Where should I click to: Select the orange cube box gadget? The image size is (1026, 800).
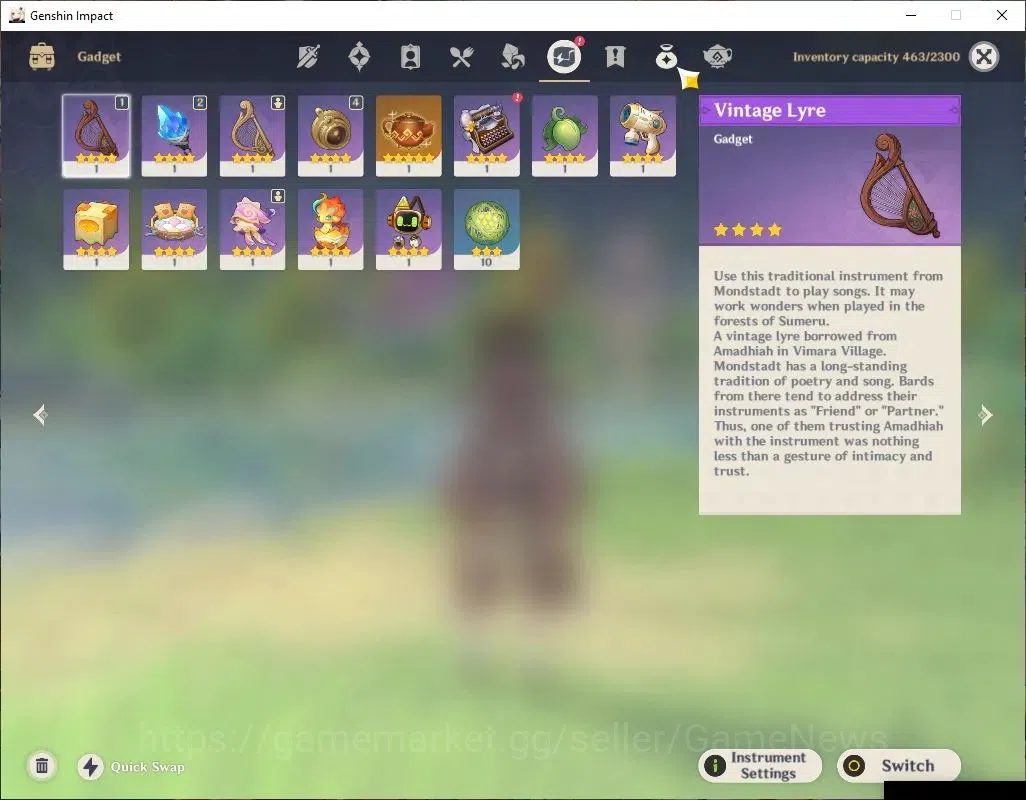(x=96, y=229)
